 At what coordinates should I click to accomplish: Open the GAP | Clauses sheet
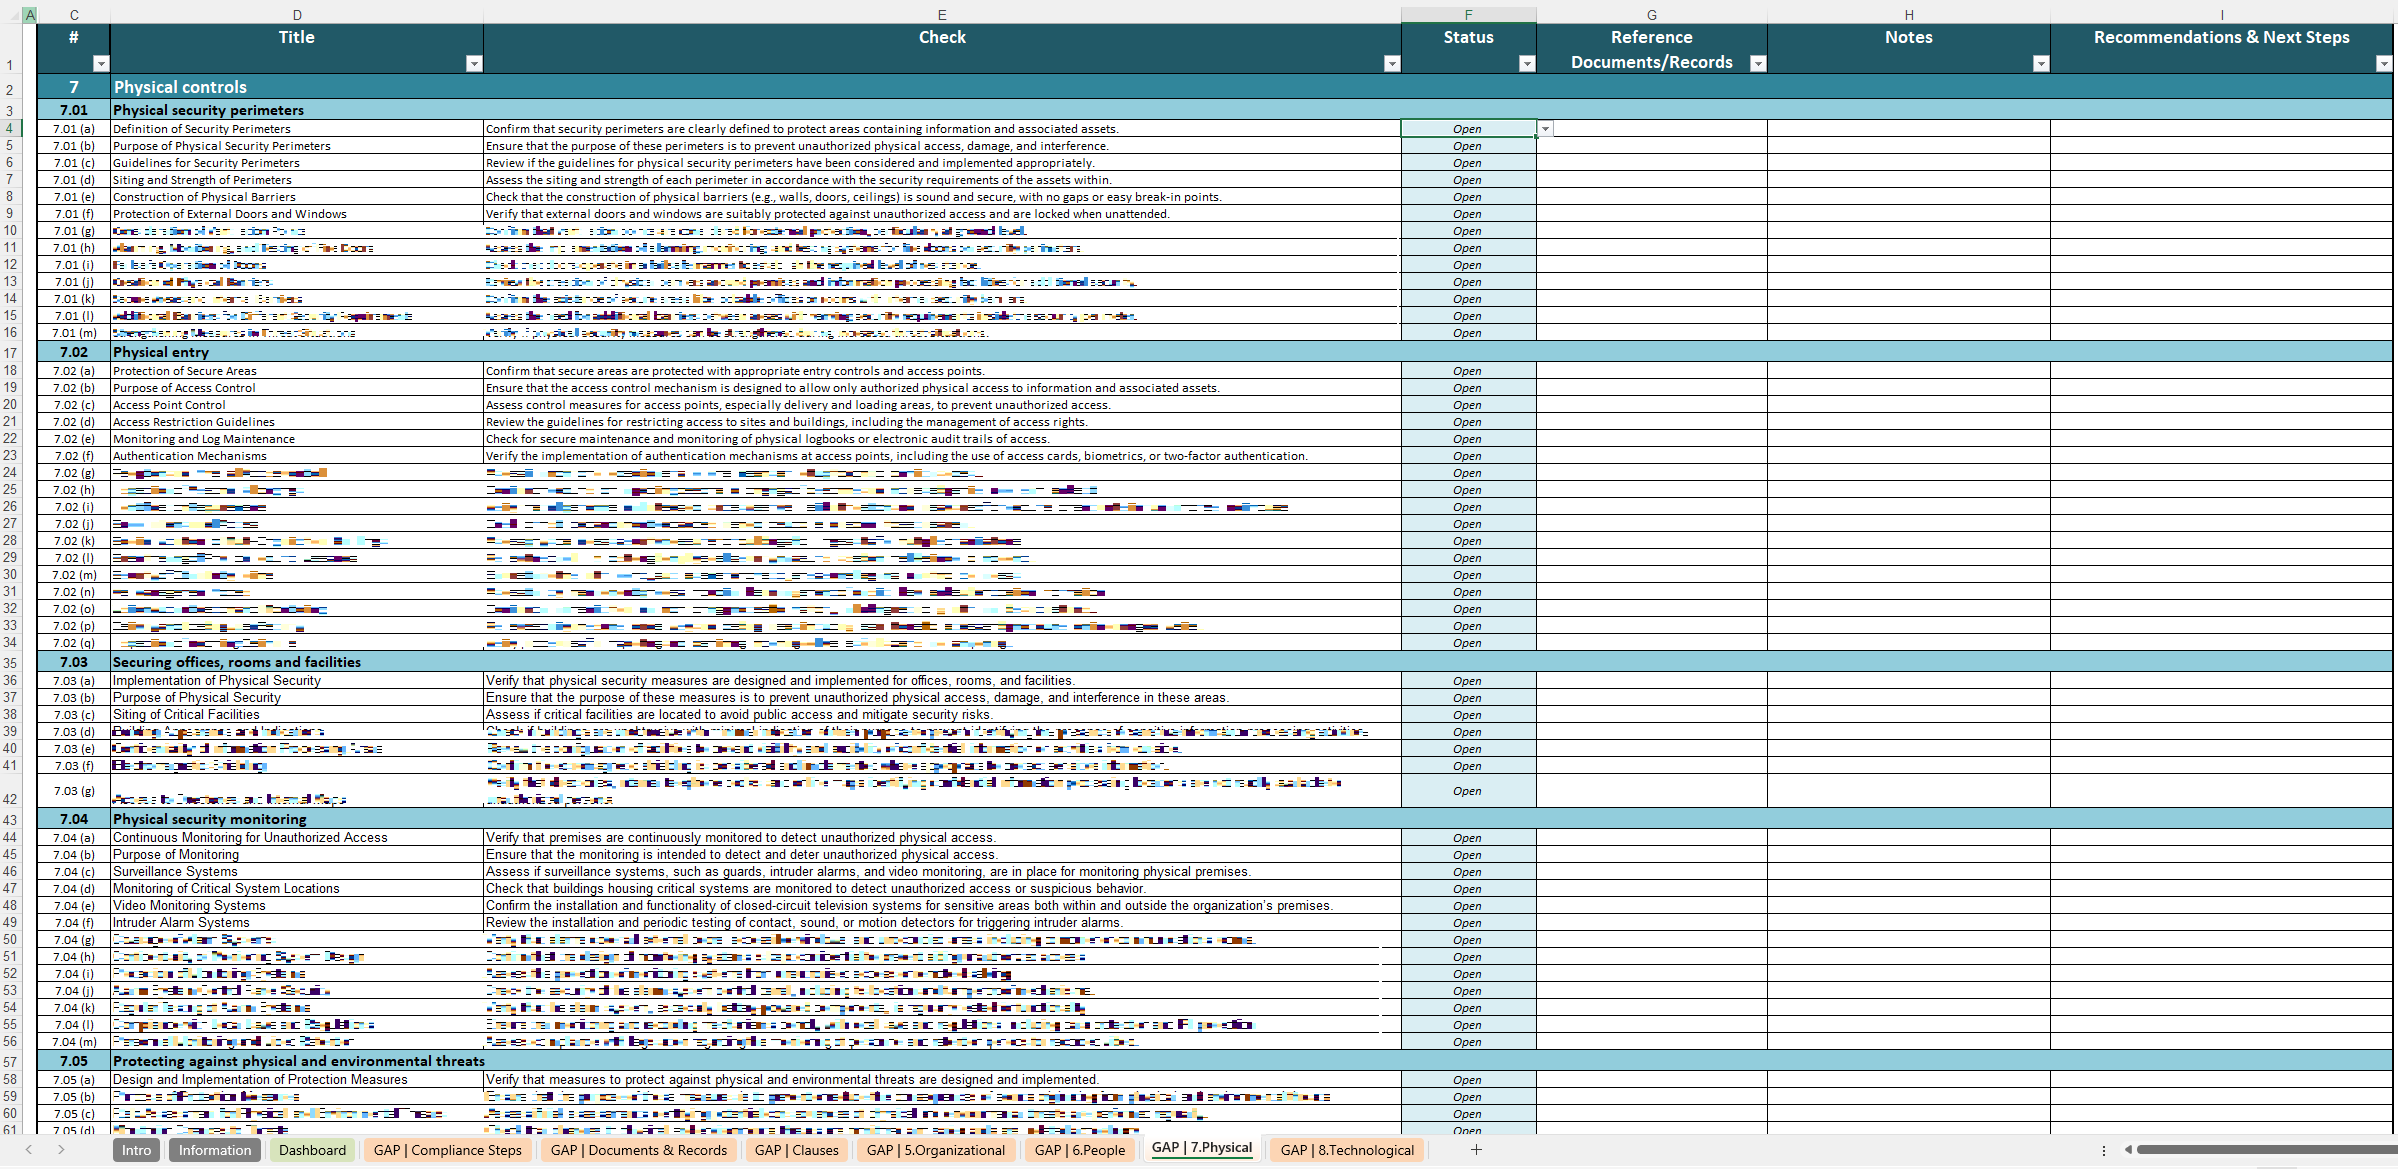point(796,1150)
